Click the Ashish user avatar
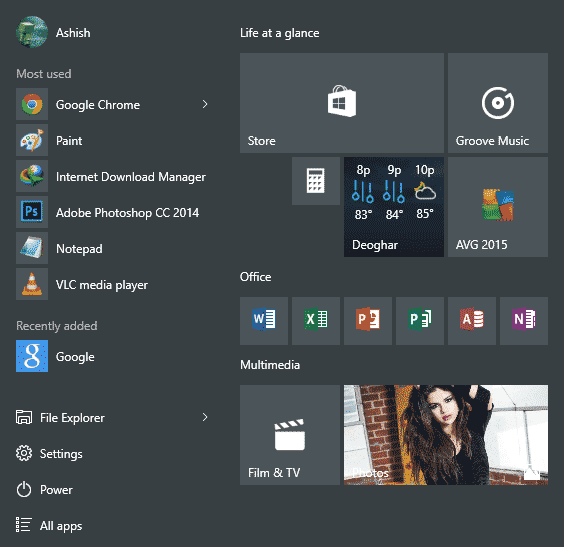Viewport: 564px width, 547px height. point(32,32)
